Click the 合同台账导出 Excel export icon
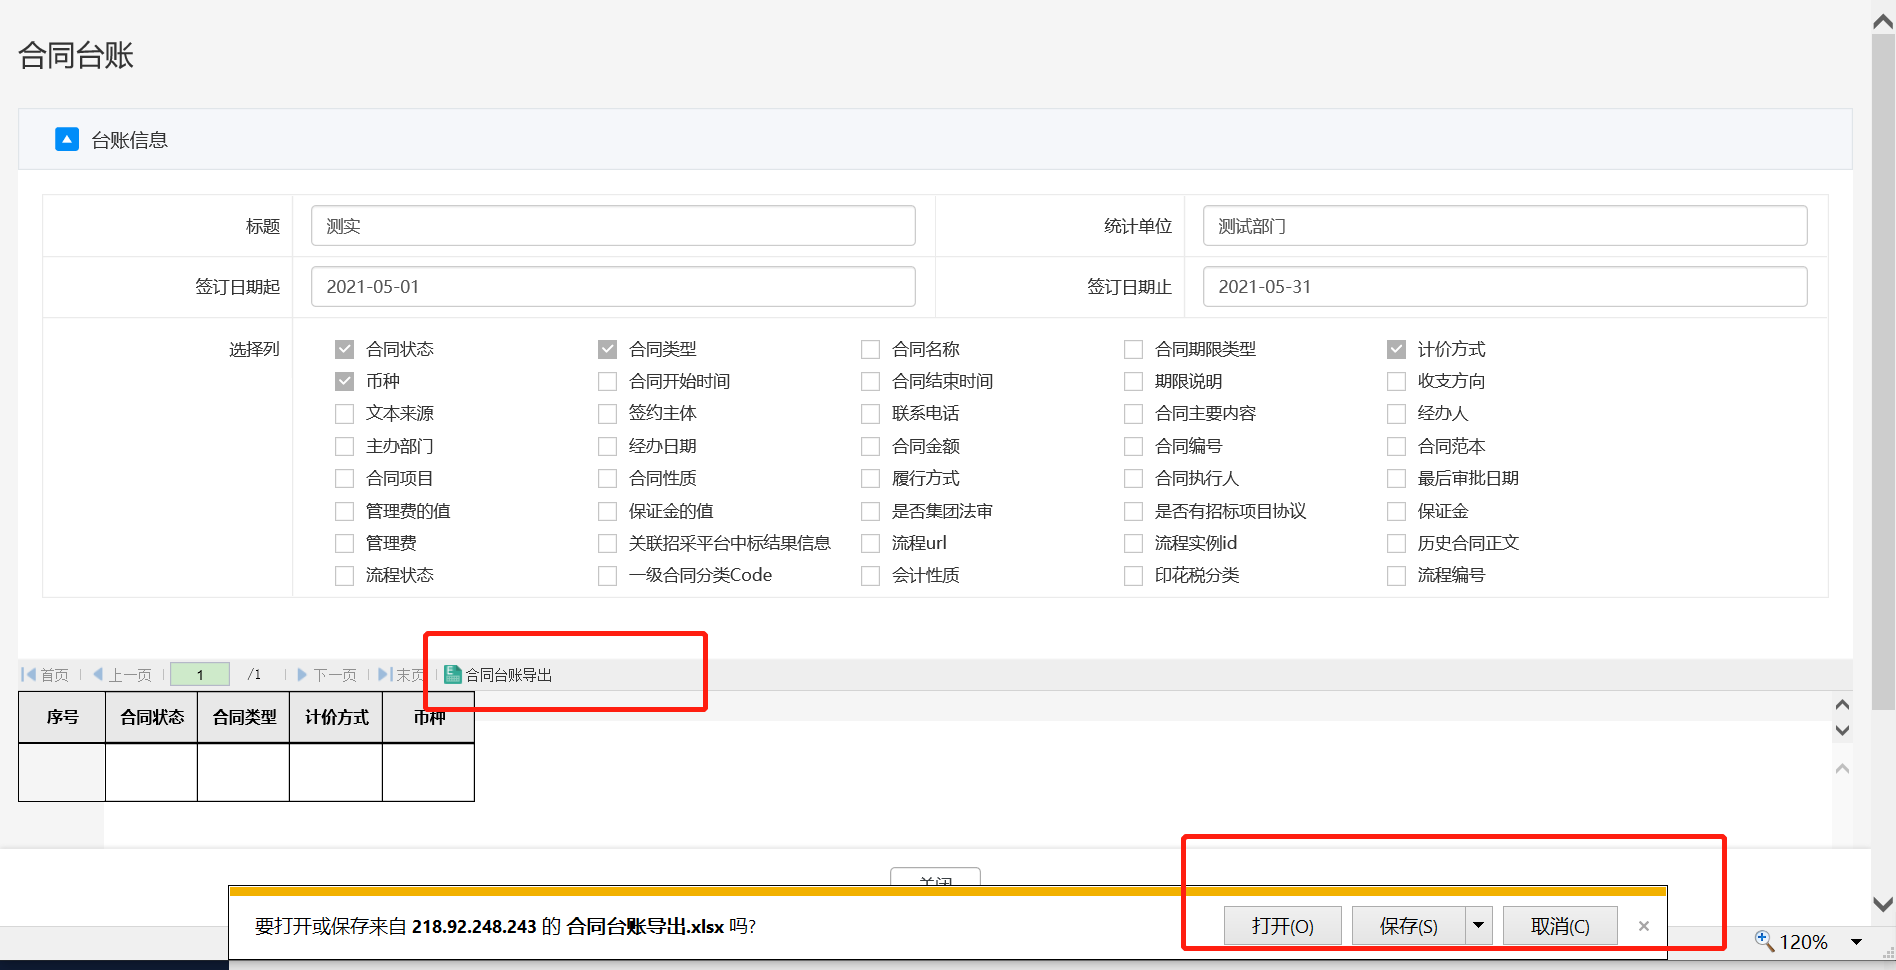The image size is (1896, 970). pos(453,675)
